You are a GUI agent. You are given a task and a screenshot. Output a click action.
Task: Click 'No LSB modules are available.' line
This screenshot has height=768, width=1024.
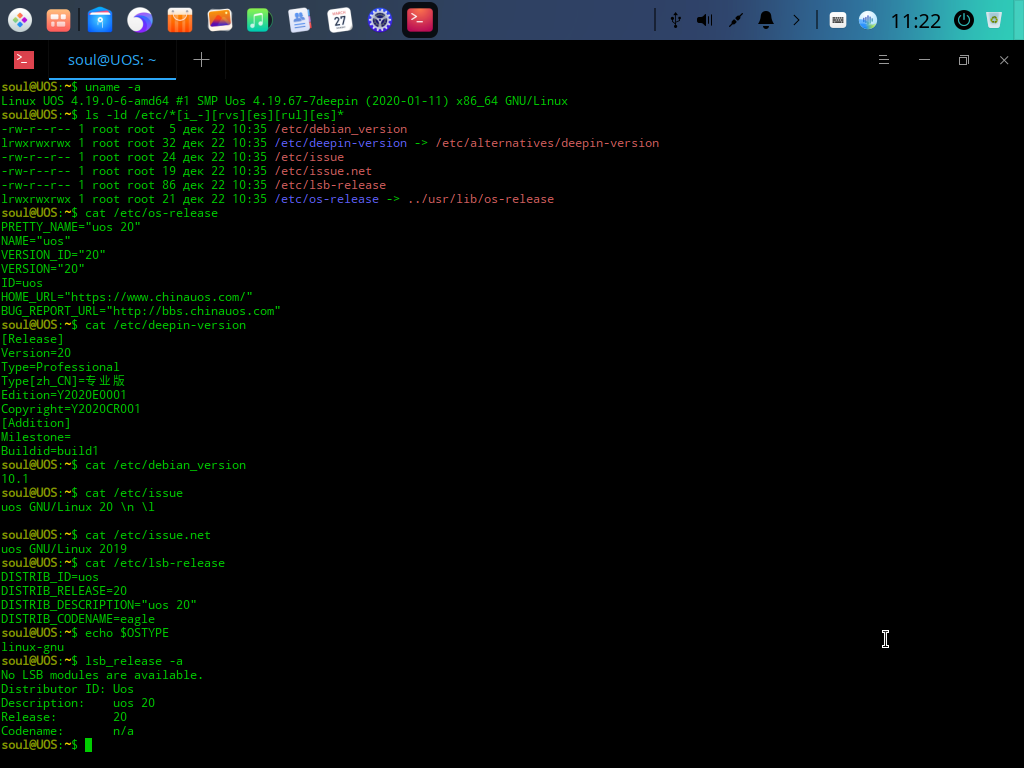coord(102,675)
